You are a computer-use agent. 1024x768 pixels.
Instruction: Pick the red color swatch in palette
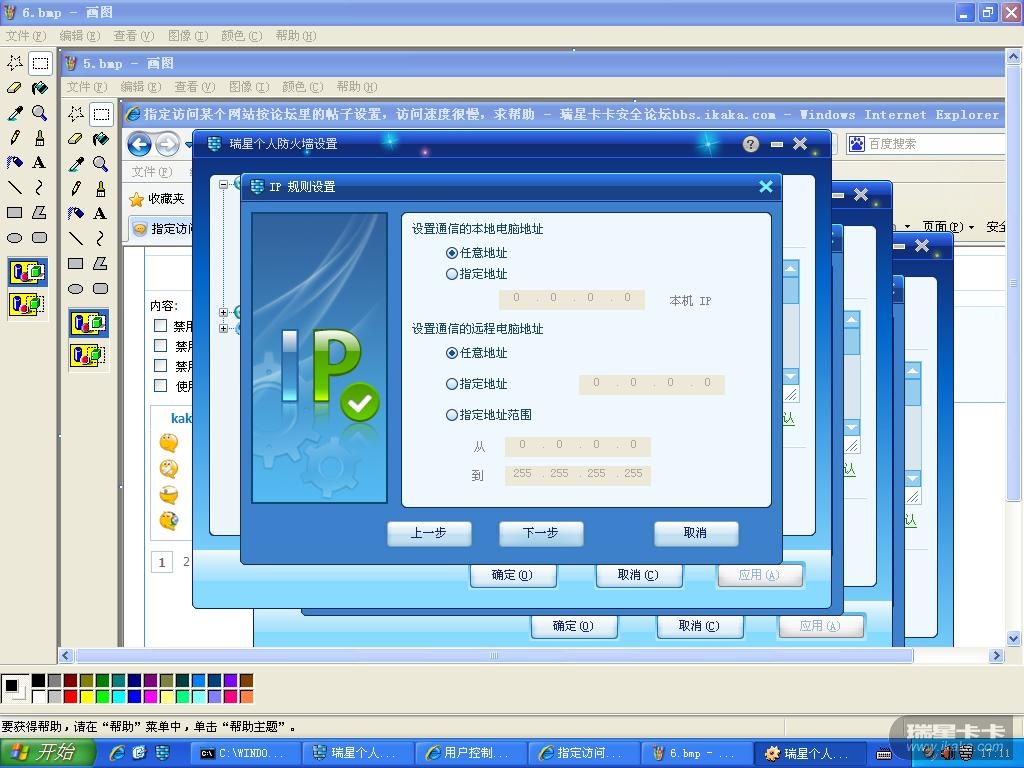pyautogui.click(x=71, y=697)
